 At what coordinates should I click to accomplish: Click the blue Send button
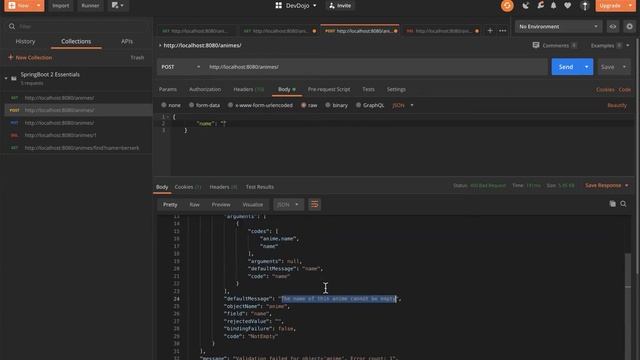coord(566,67)
